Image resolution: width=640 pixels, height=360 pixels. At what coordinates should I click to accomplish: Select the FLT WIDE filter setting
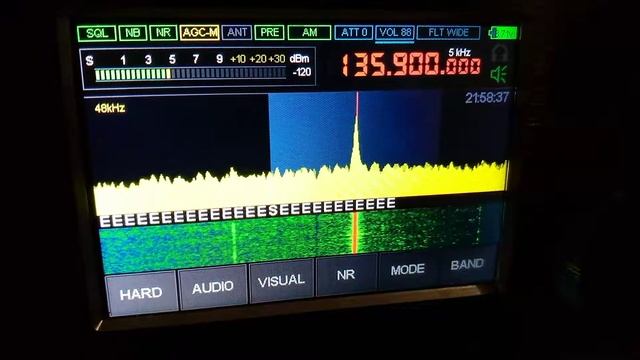tap(449, 33)
